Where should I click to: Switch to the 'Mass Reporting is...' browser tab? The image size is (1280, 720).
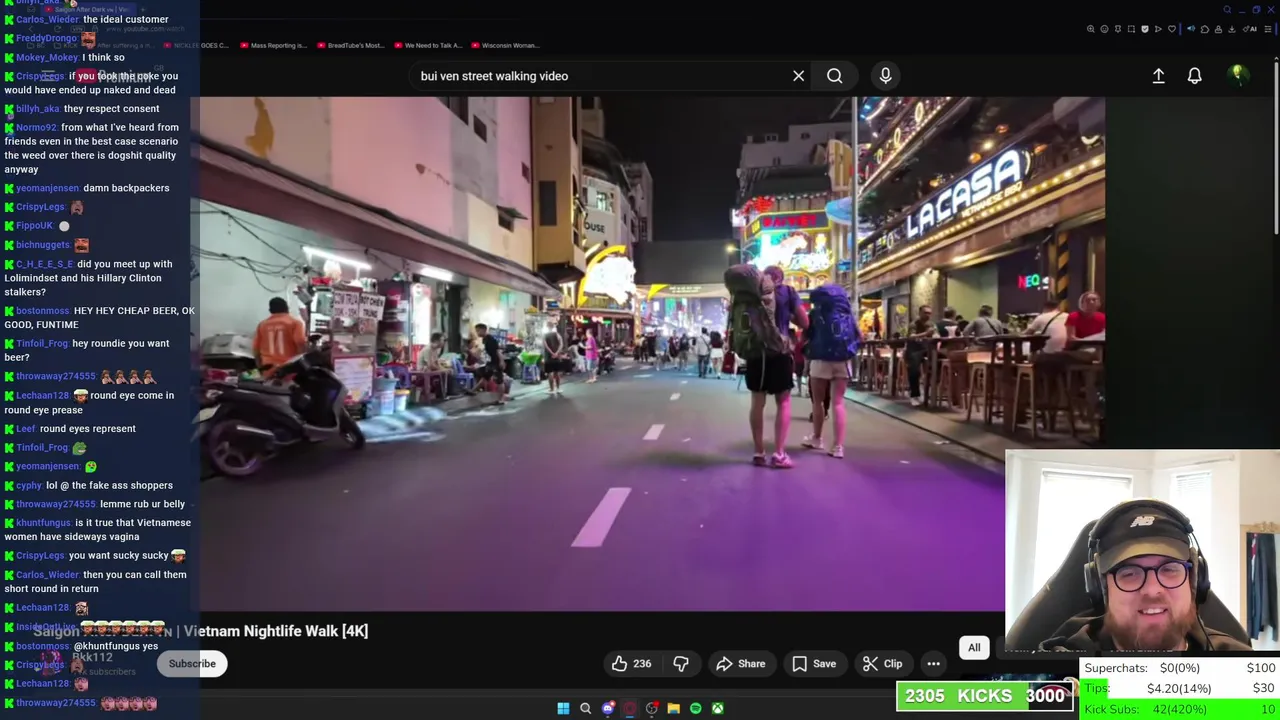272,45
